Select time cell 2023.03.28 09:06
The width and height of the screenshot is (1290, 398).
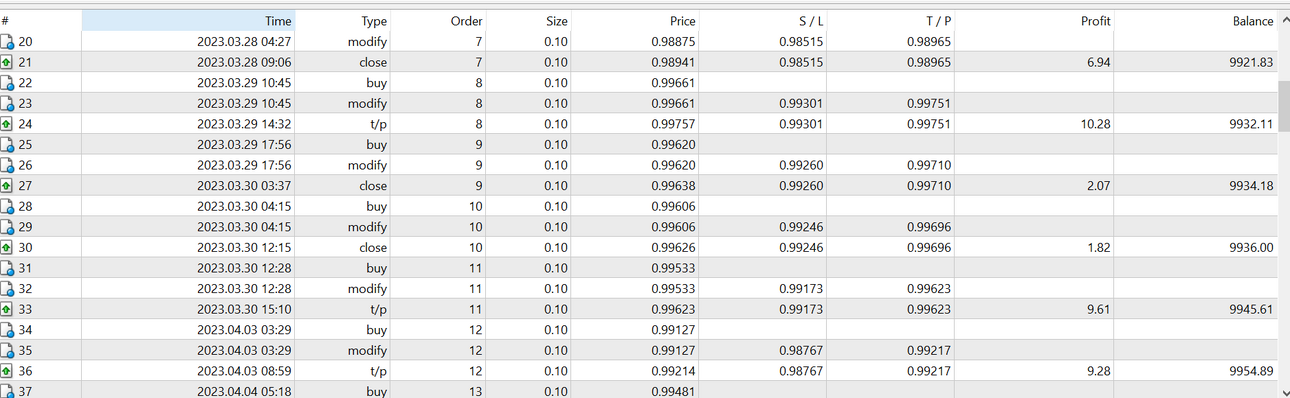(x=244, y=62)
